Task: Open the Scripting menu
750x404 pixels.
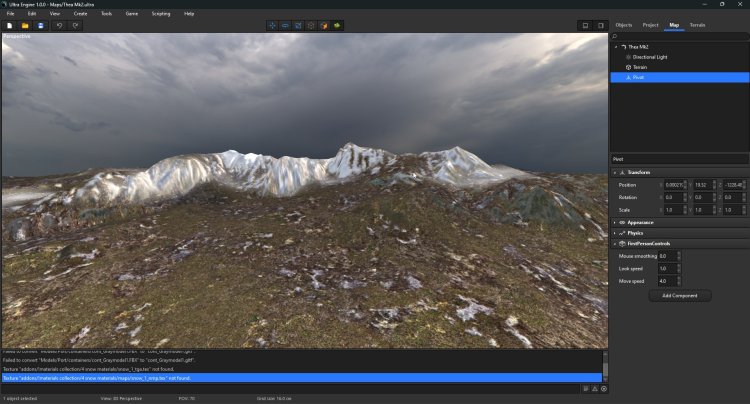Action: [160, 14]
